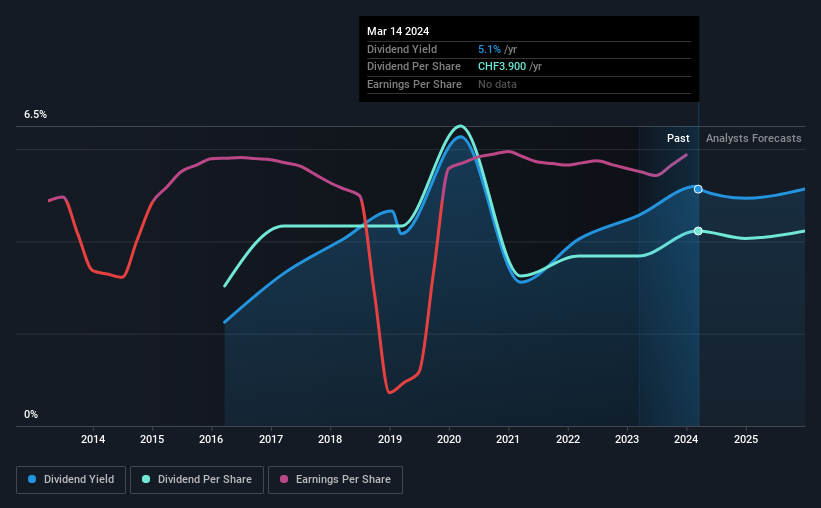
Task: Select the 2023 x-axis label
Action: [627, 439]
